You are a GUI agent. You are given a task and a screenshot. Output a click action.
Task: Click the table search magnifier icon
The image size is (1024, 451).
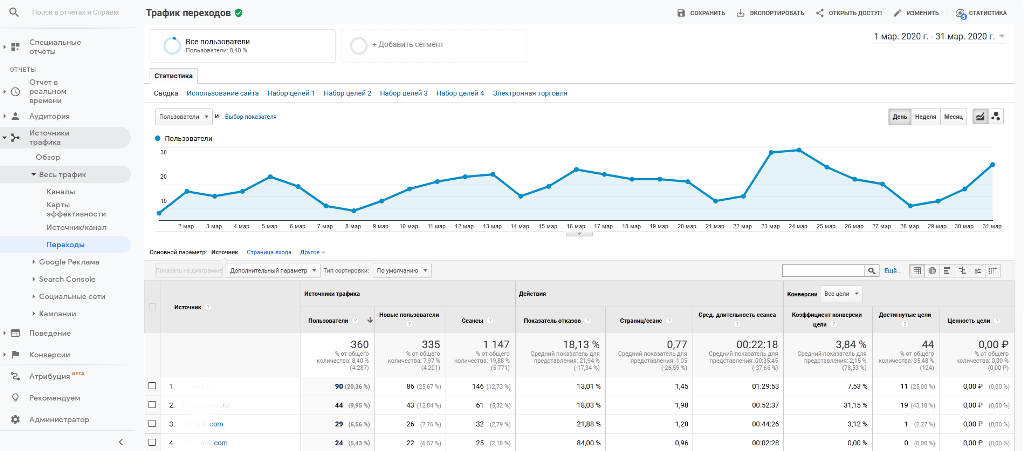[871, 270]
